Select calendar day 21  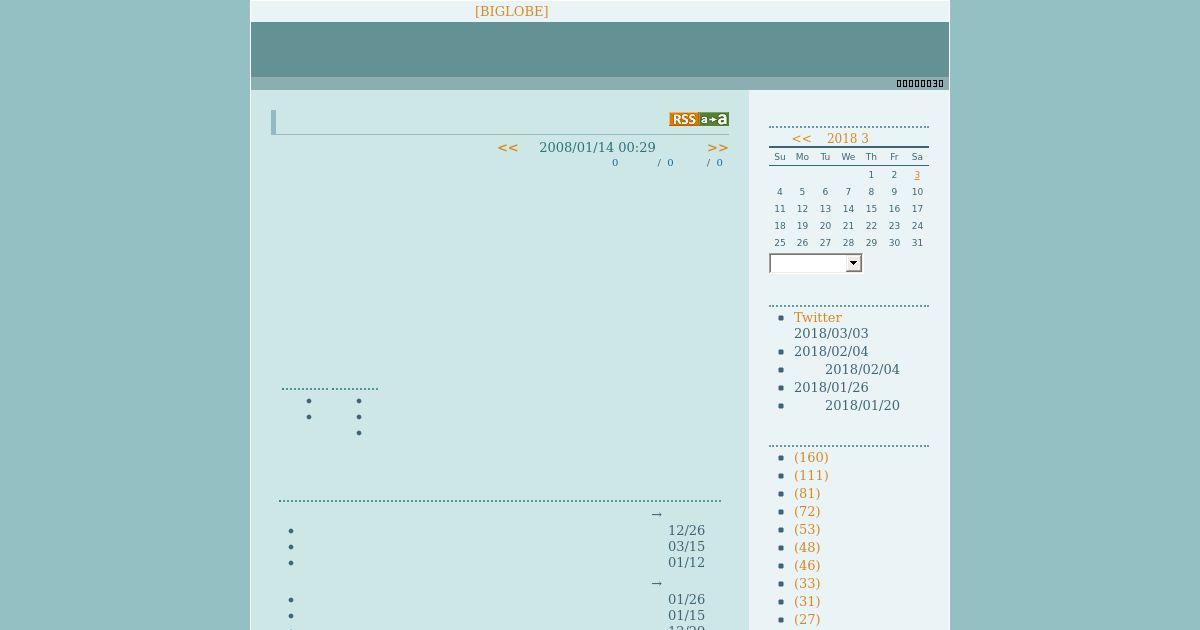coord(848,226)
